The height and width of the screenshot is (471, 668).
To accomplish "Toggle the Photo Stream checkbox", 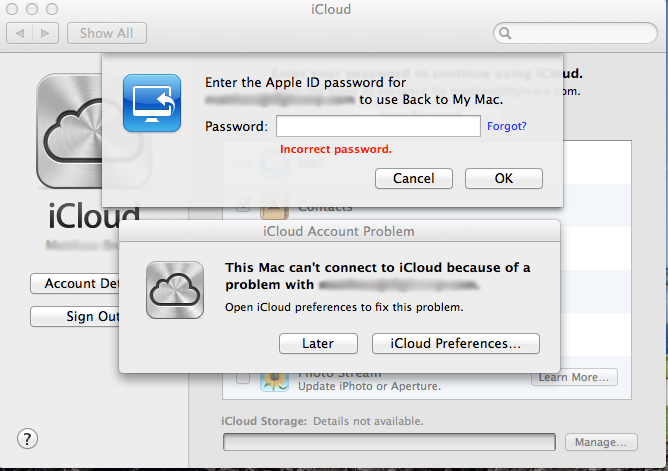I will (x=243, y=378).
